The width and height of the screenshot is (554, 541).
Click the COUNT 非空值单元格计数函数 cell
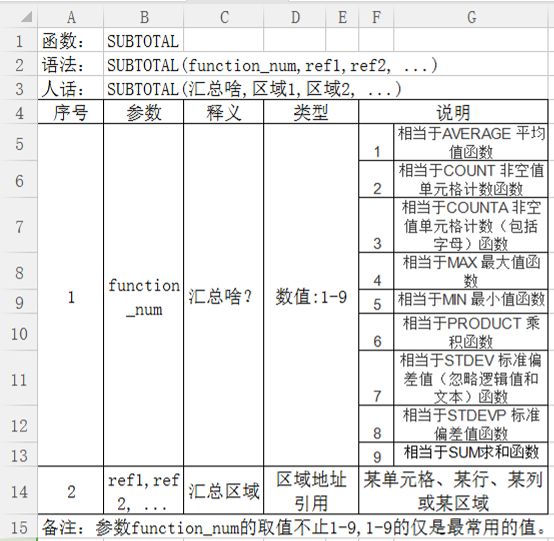click(x=471, y=179)
